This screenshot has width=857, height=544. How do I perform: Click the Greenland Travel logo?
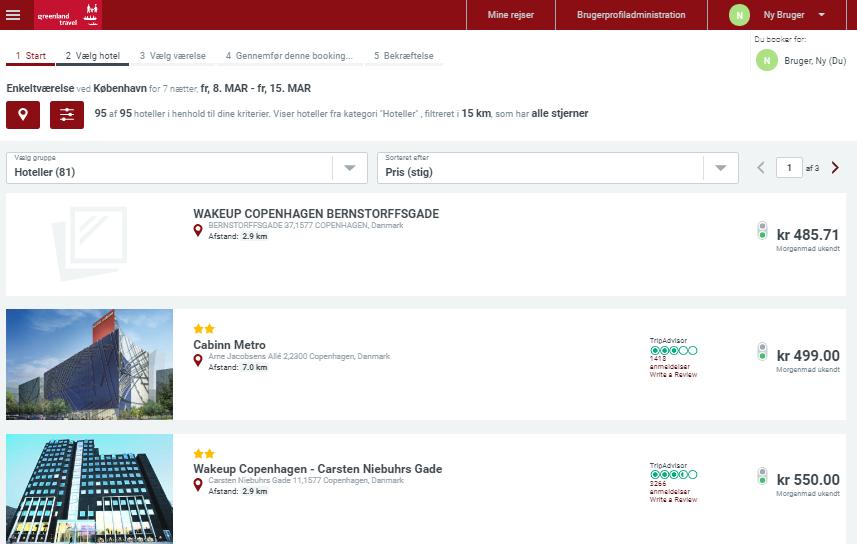pos(68,15)
